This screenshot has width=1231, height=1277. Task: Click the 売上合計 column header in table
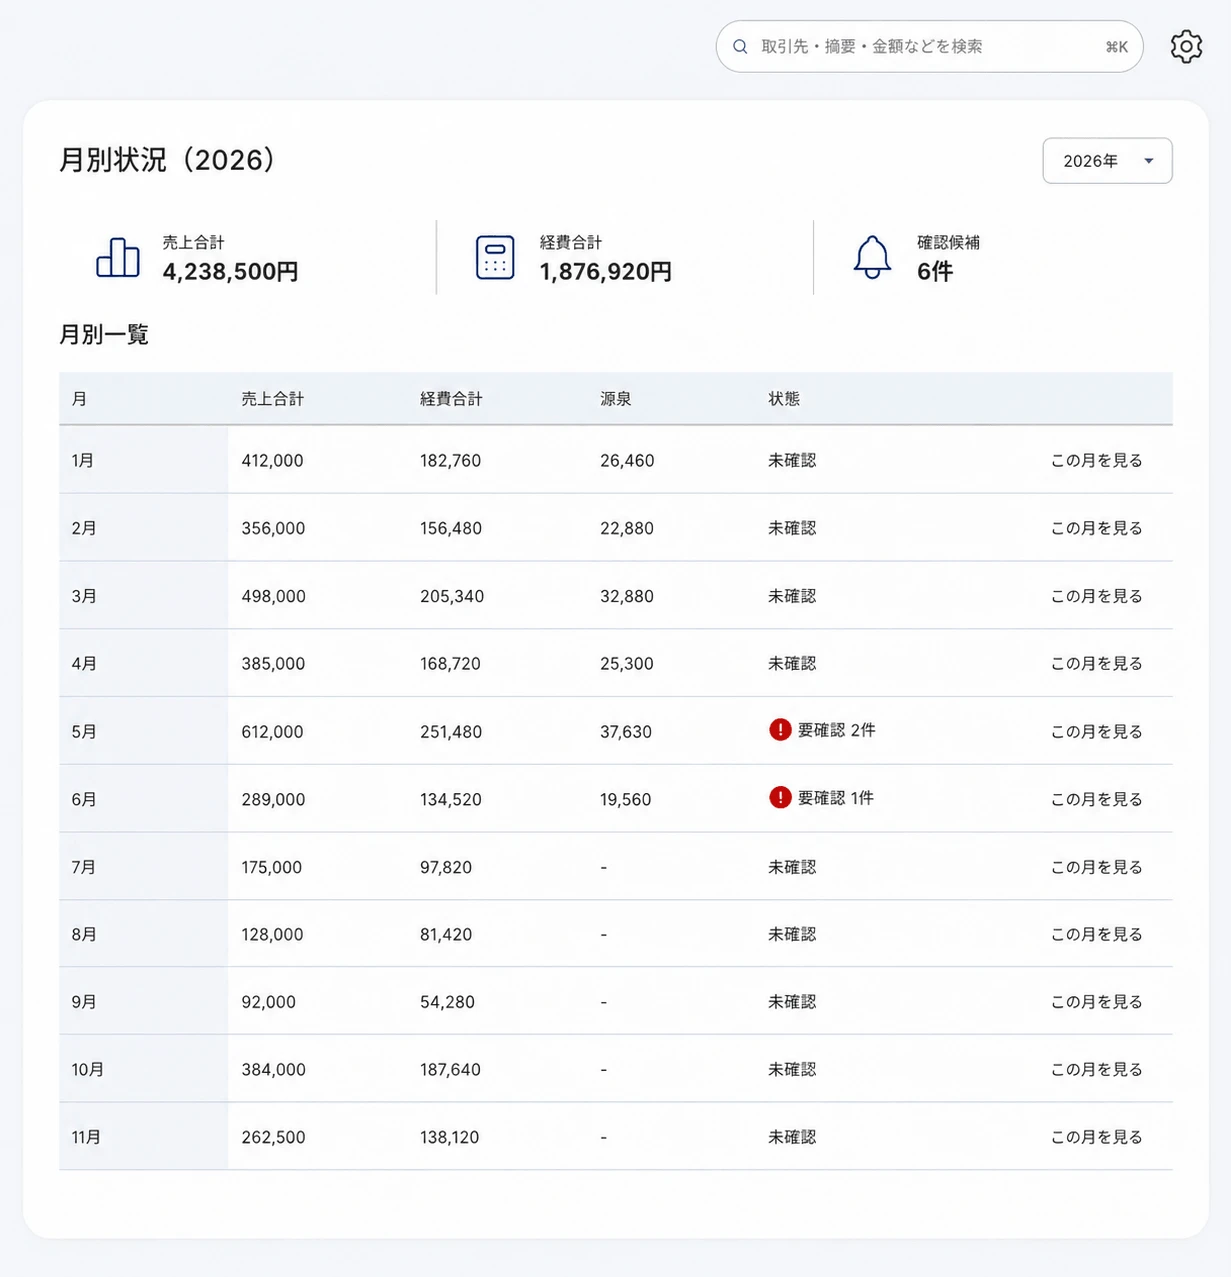tap(272, 399)
